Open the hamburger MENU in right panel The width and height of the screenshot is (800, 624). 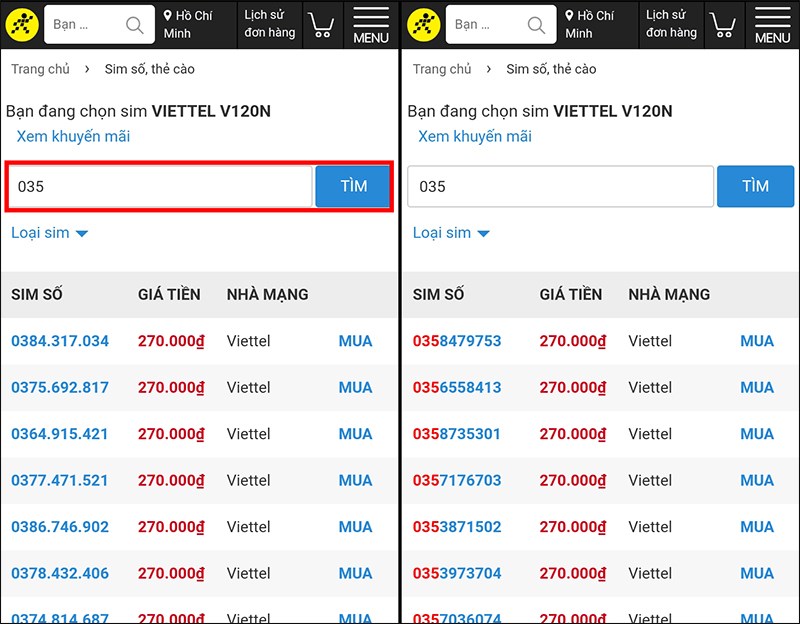772,25
